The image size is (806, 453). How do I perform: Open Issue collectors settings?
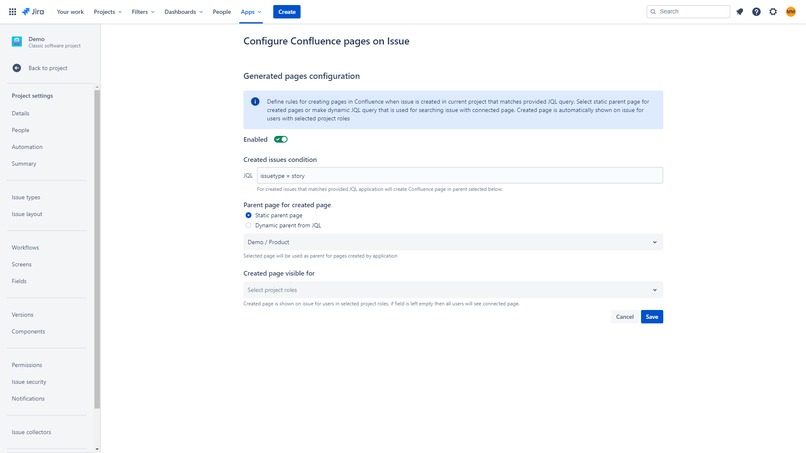coord(31,432)
